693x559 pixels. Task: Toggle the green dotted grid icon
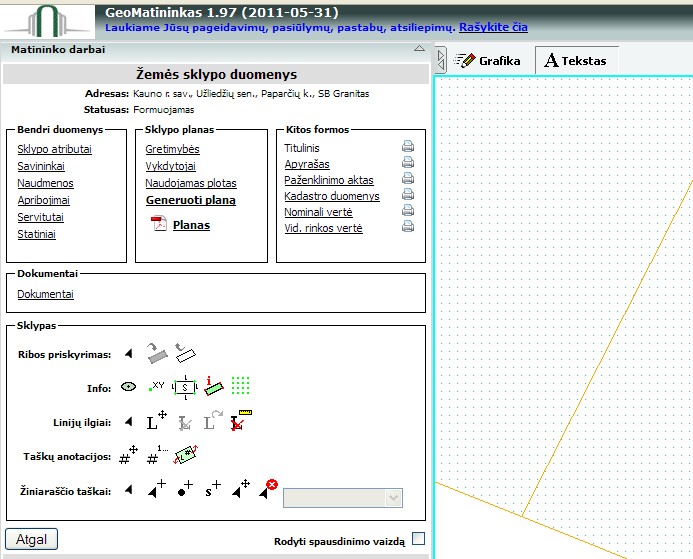coord(241,386)
